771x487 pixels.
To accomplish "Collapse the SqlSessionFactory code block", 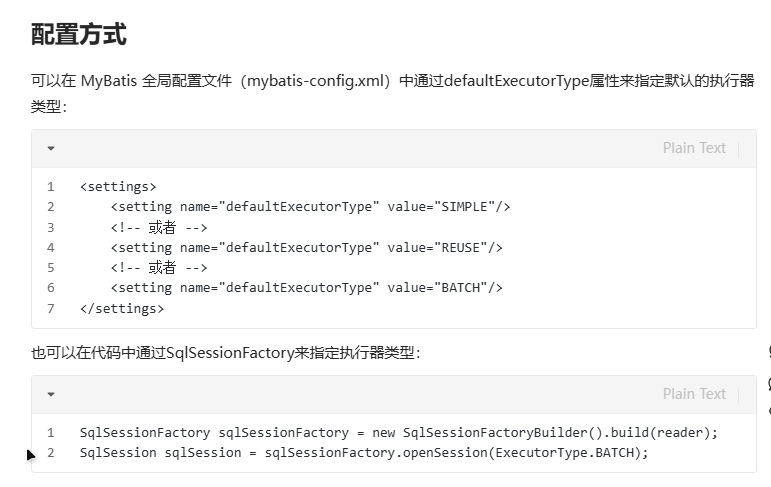I will click(x=51, y=394).
